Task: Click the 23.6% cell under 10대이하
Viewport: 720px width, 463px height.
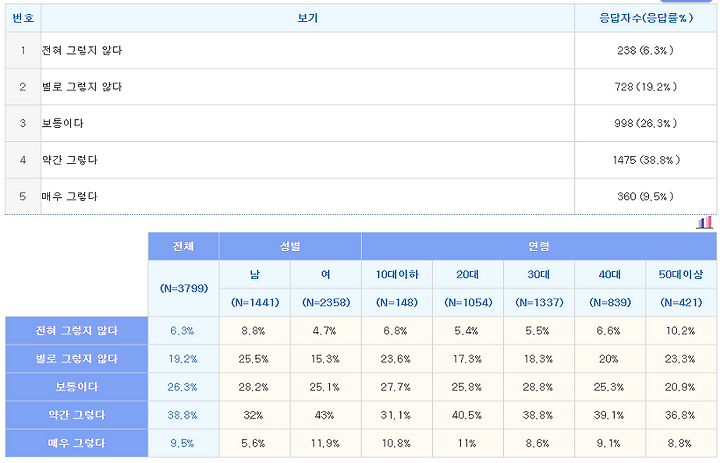Action: click(x=396, y=359)
